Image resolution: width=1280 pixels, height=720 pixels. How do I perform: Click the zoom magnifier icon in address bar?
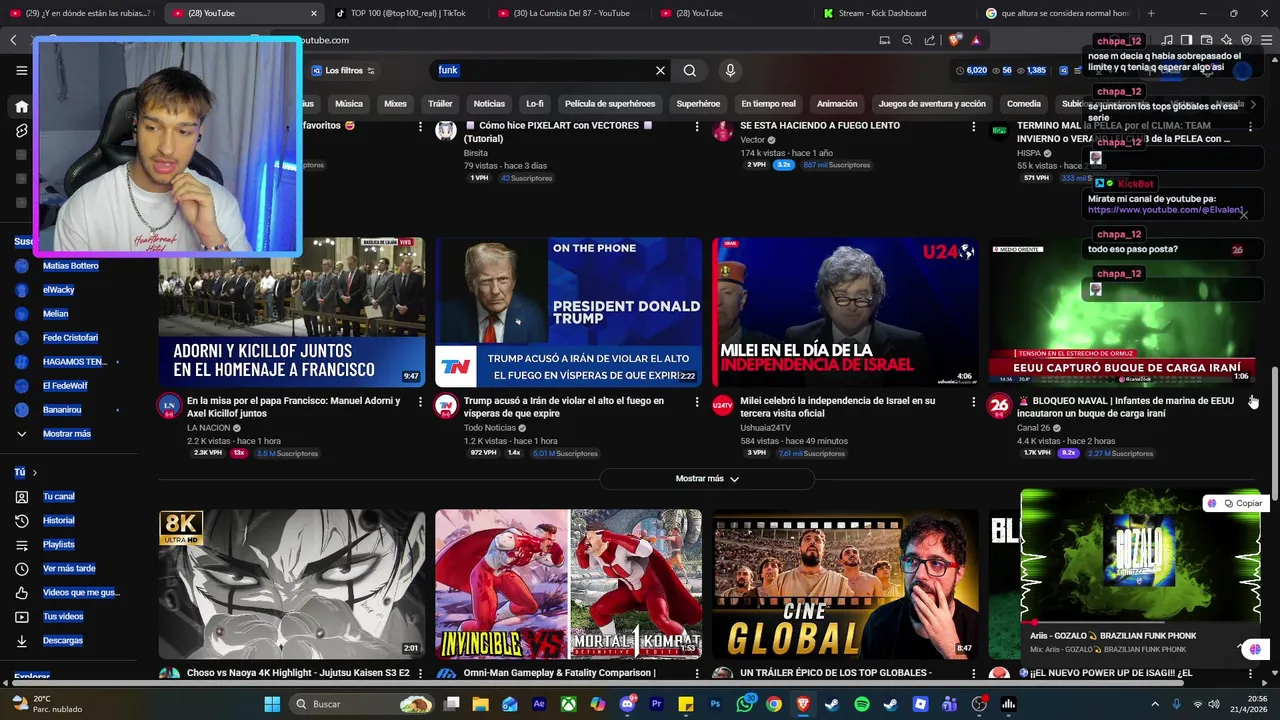[907, 40]
